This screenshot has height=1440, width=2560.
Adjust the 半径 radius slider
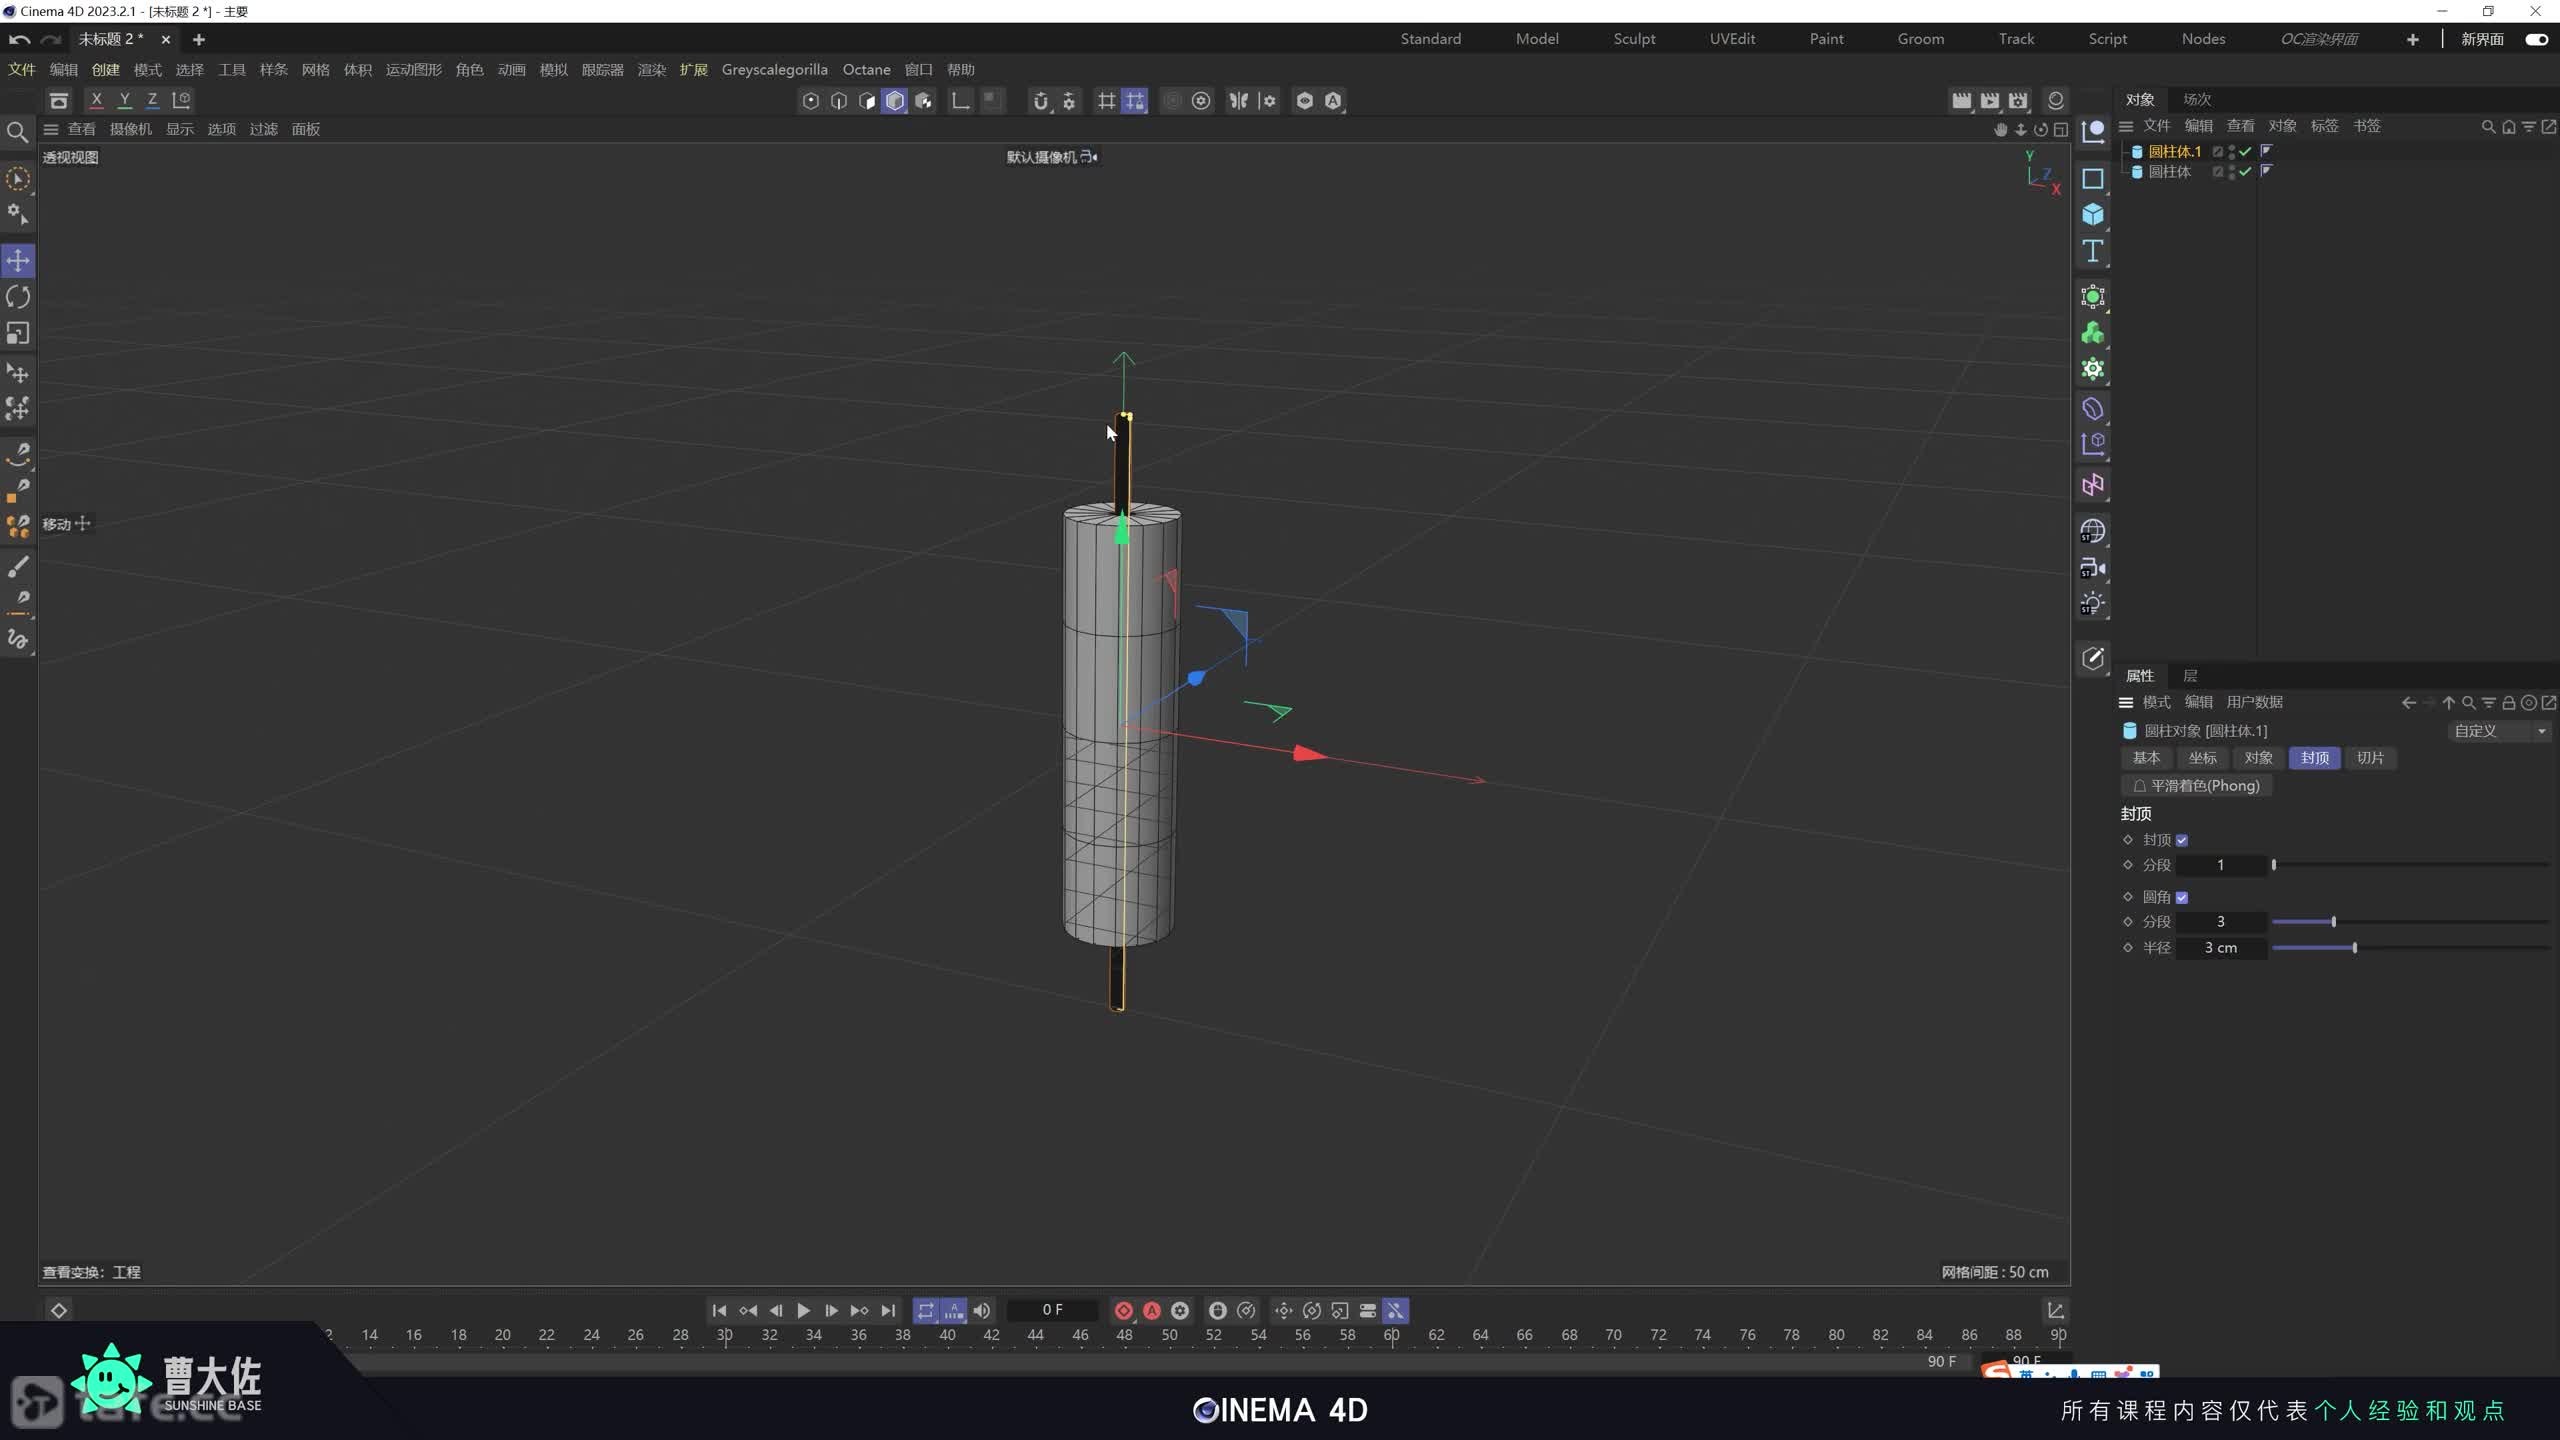(2354, 948)
